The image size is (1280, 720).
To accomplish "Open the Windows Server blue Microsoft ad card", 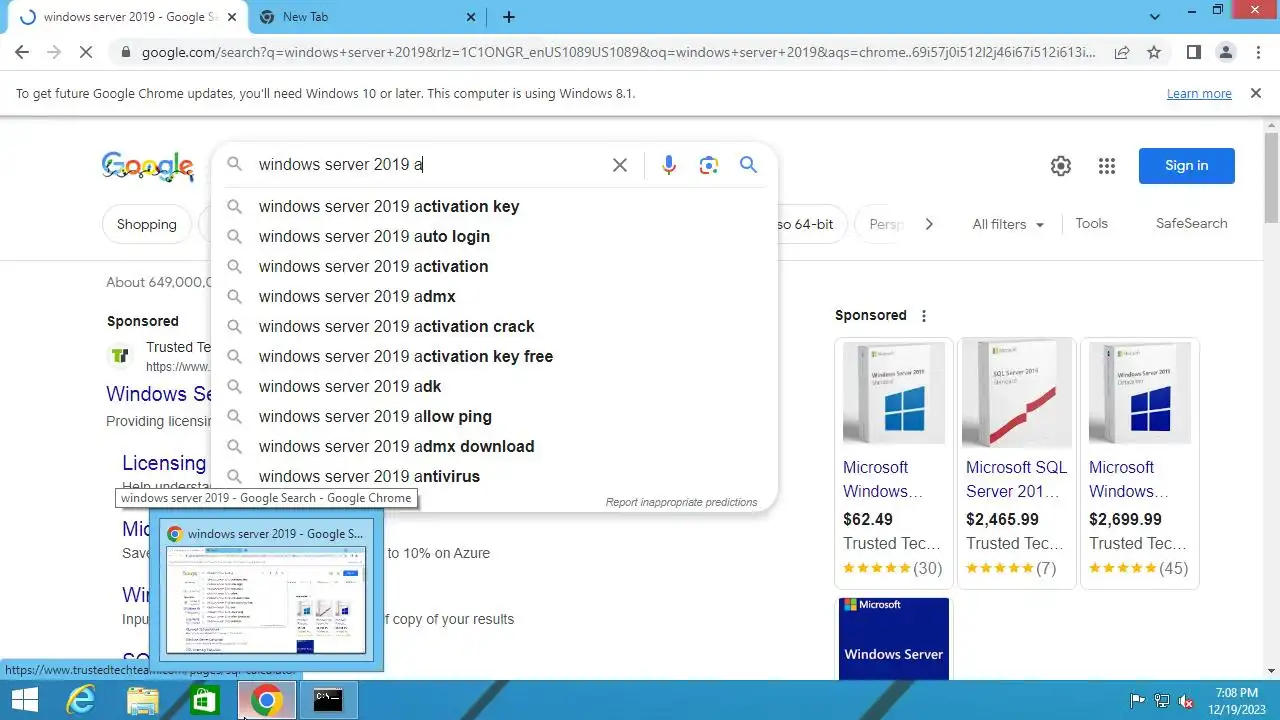I will [x=894, y=640].
